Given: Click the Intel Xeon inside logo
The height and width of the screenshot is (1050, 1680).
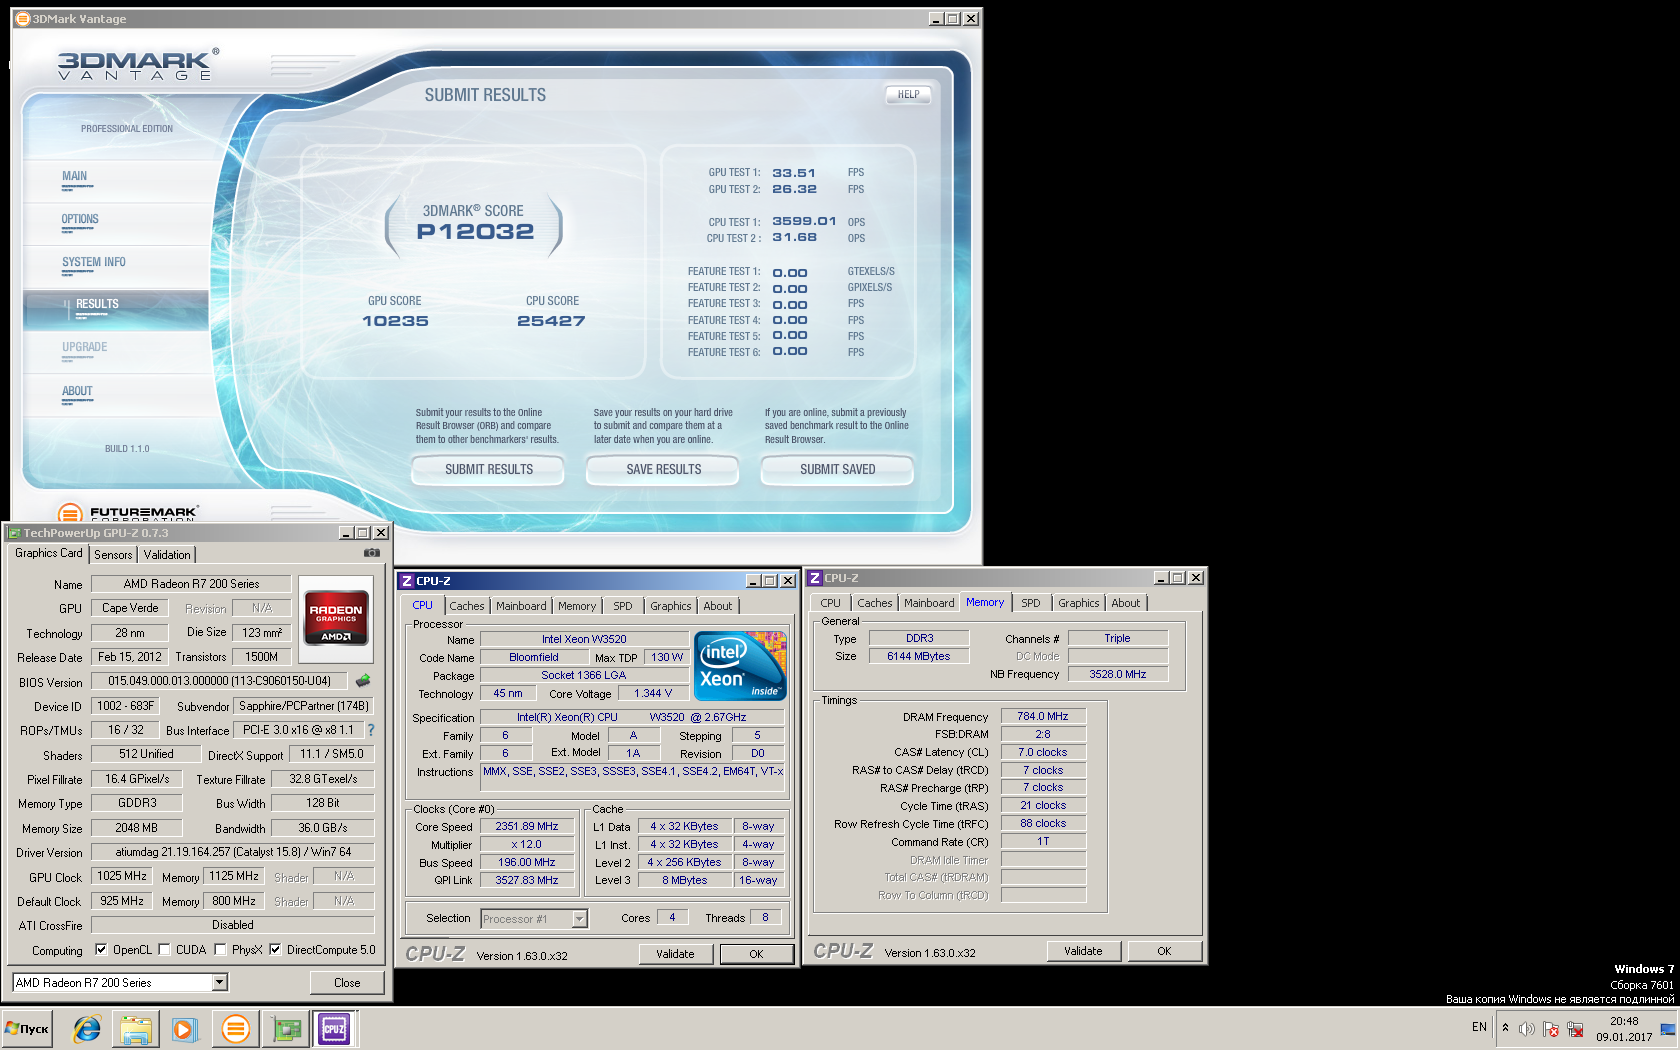Looking at the screenshot, I should tap(740, 666).
